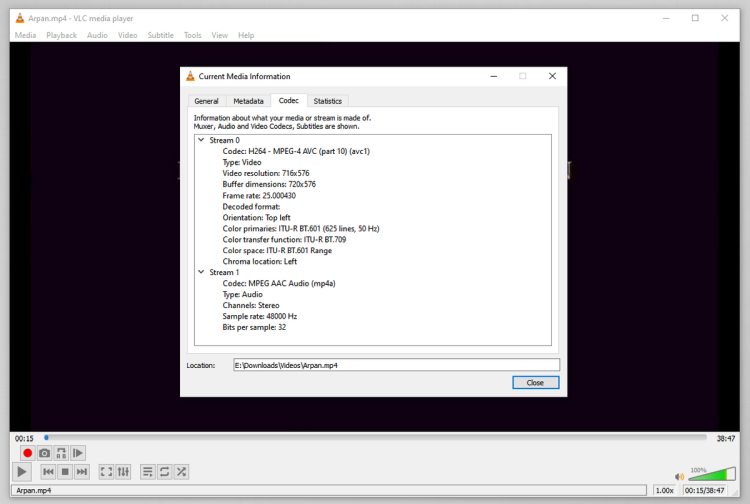Select 'Buffer dimensions: 720x576' row
Screen dimensions: 750x504
[x=269, y=184]
